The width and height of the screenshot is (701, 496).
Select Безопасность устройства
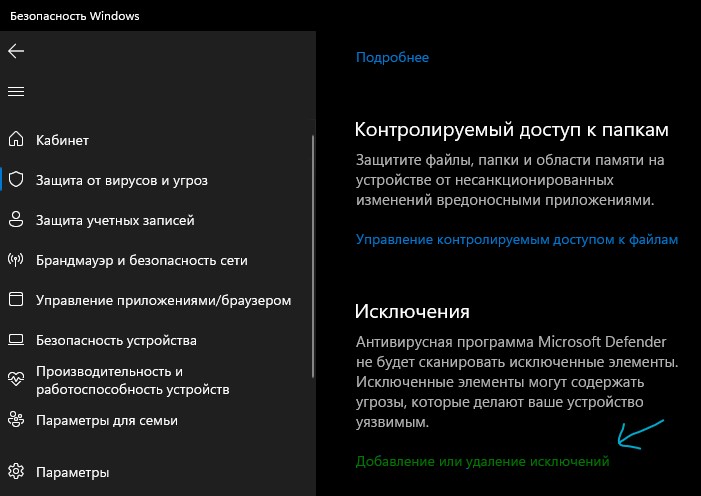click(116, 340)
